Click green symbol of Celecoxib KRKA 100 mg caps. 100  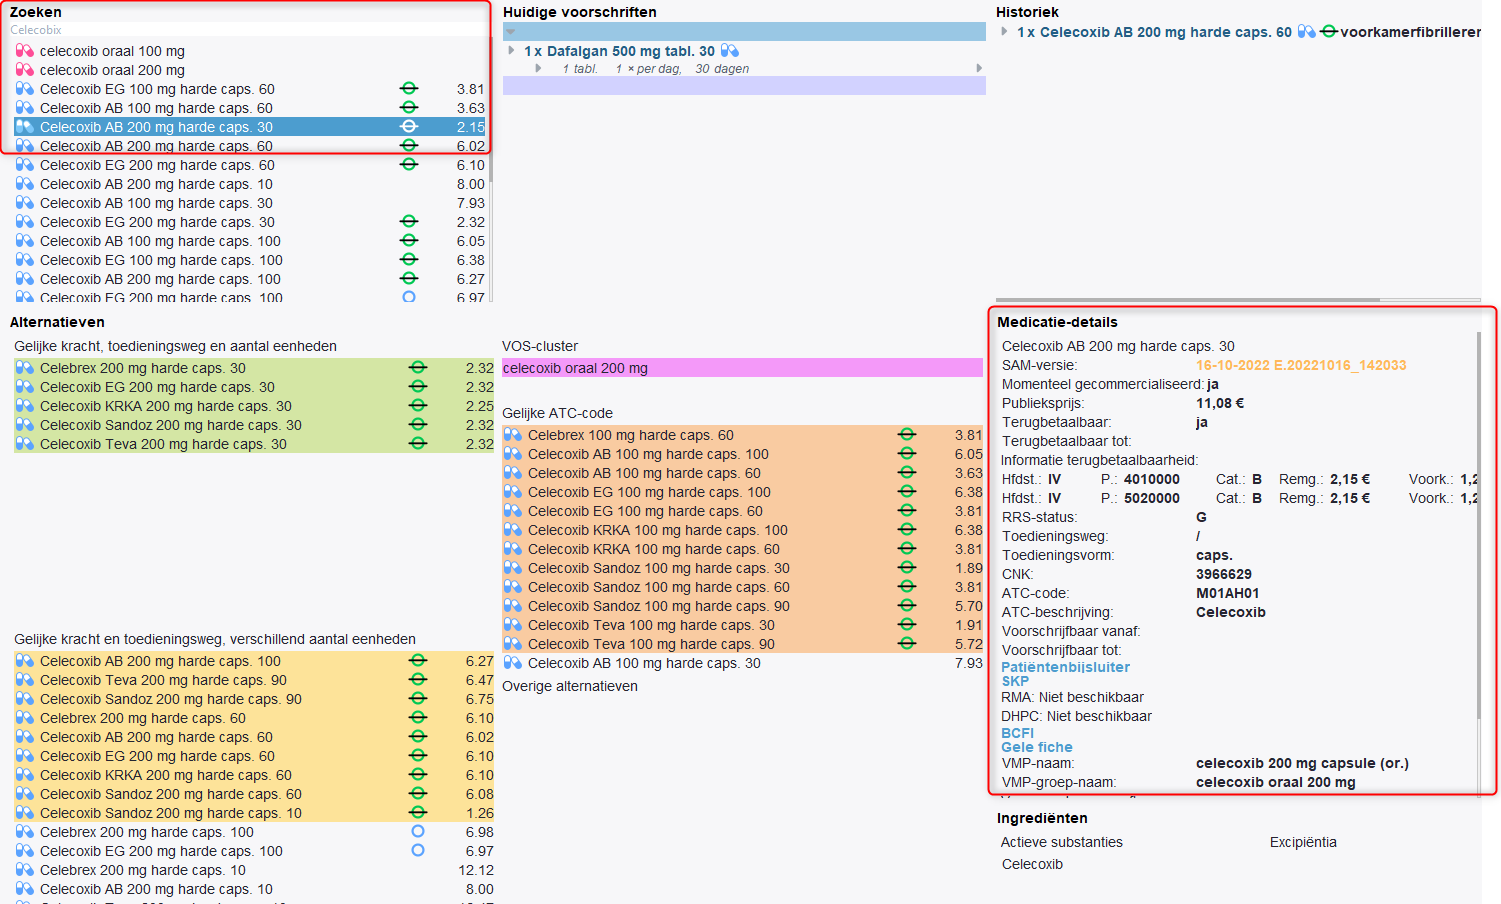click(x=907, y=529)
